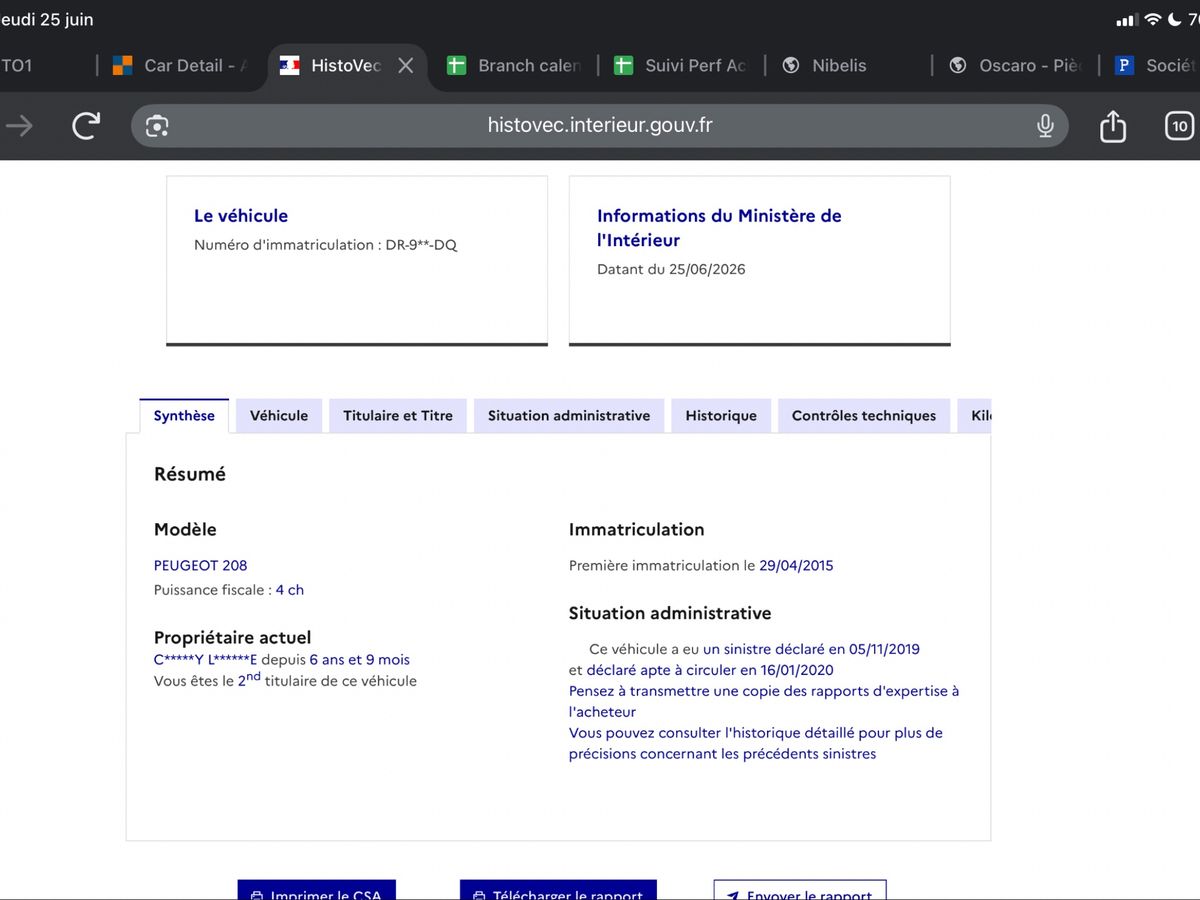
Task: Tap the histovec.interieur.gouv.fr address field
Action: tap(600, 125)
